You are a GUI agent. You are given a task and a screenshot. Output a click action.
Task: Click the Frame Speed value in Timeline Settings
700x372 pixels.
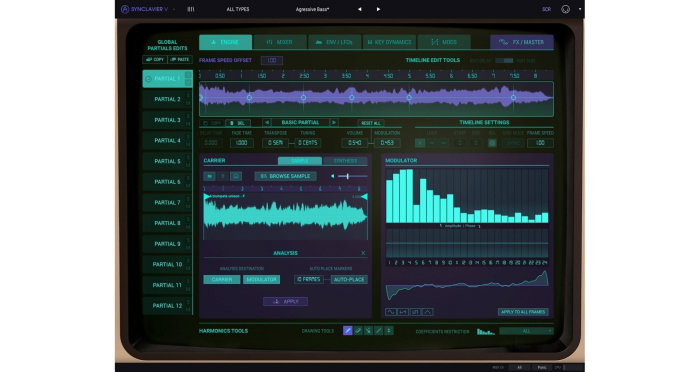click(540, 143)
